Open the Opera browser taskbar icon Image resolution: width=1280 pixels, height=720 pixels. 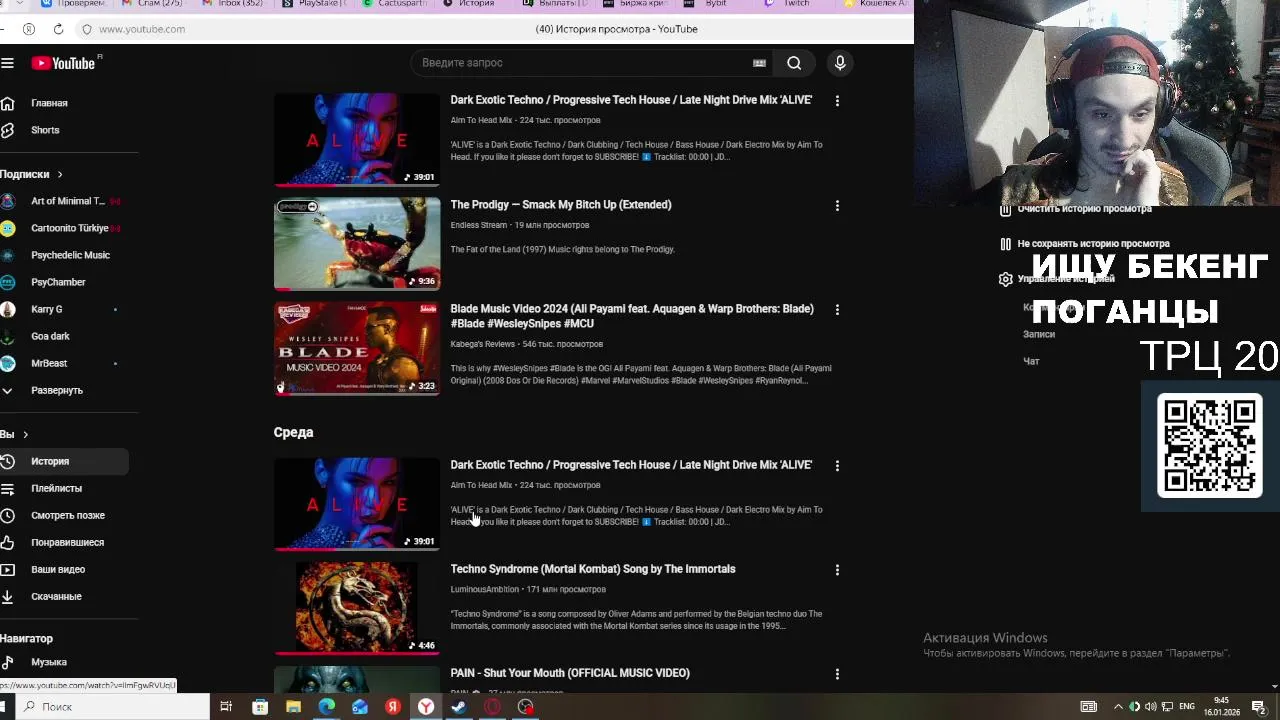492,707
